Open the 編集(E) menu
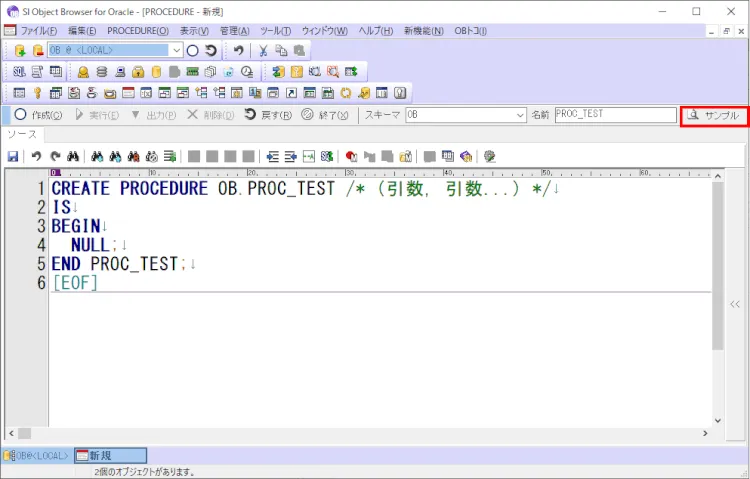The height and width of the screenshot is (479, 750). (x=82, y=31)
